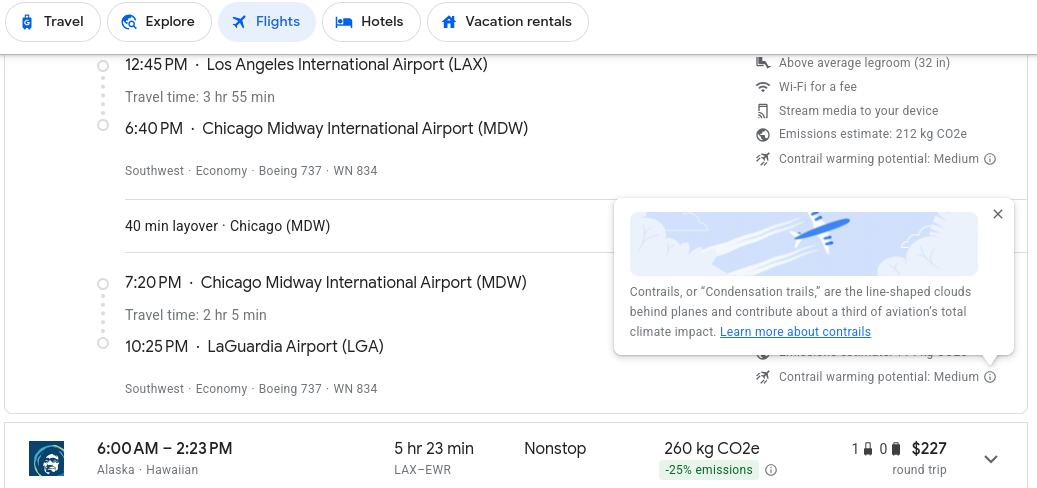Click the stream media icon
Viewport: 1037px width, 488px height.
click(763, 111)
